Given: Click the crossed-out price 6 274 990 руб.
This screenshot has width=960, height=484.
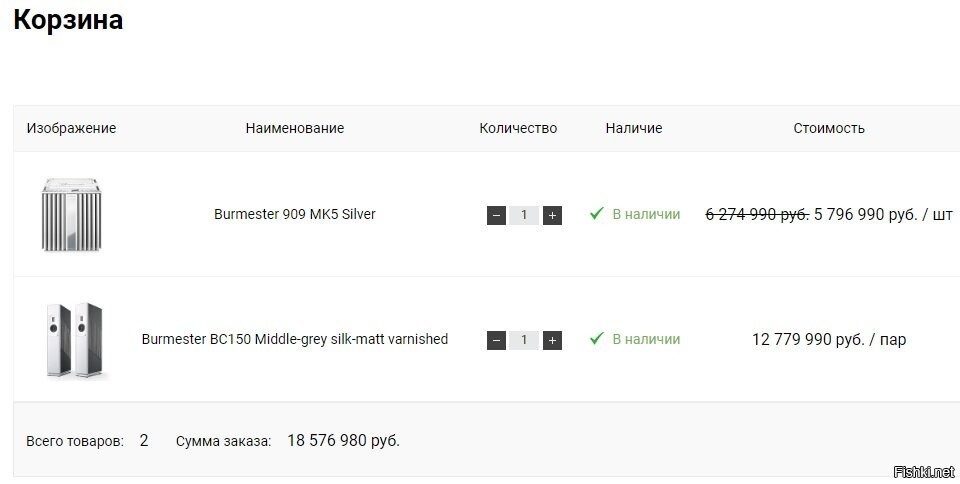Looking at the screenshot, I should click(757, 214).
